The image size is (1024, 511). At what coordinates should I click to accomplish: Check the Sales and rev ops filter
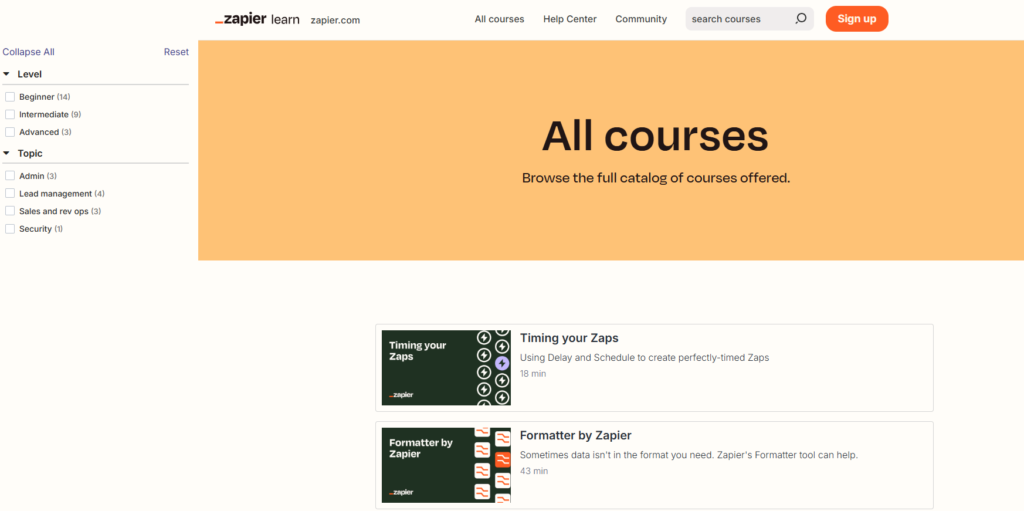pos(10,211)
